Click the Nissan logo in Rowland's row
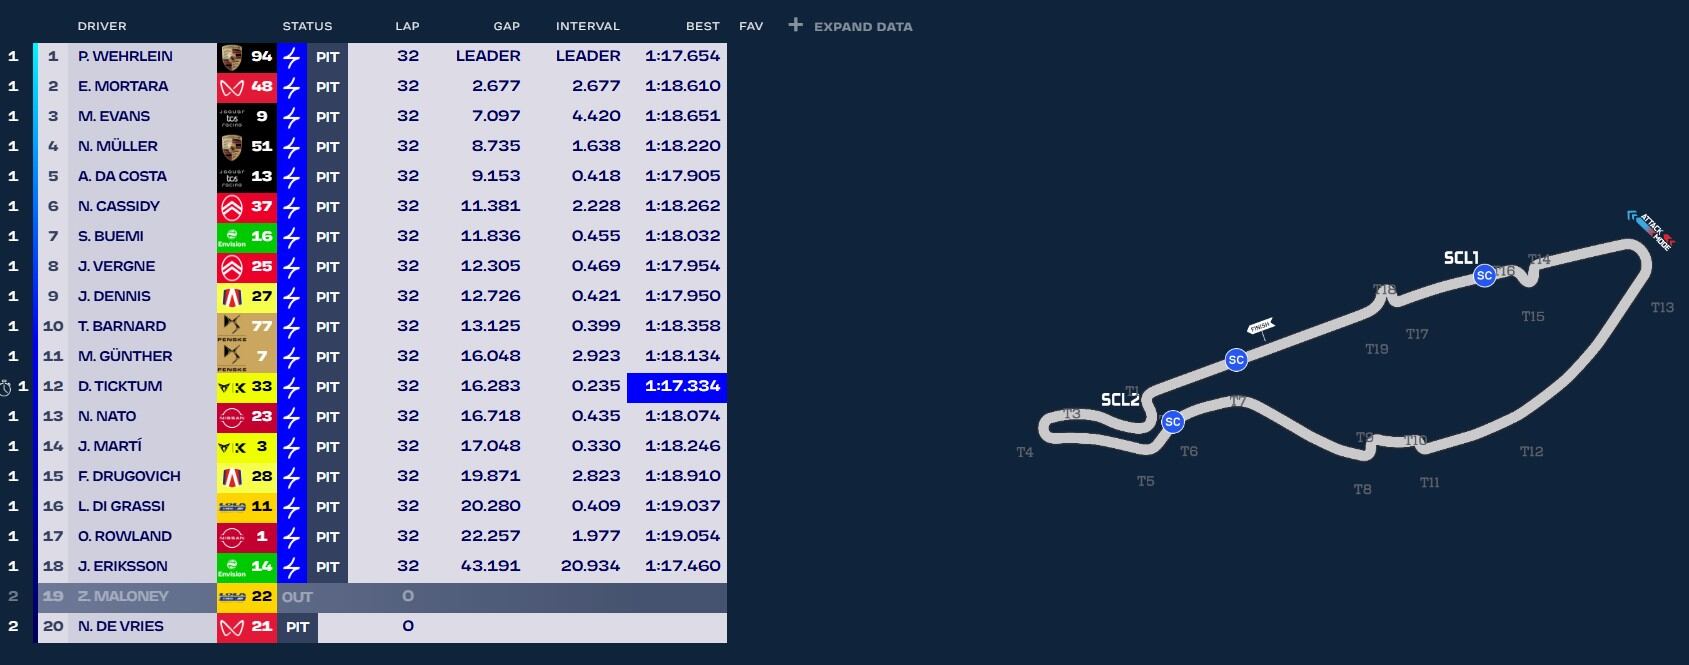 [x=231, y=537]
